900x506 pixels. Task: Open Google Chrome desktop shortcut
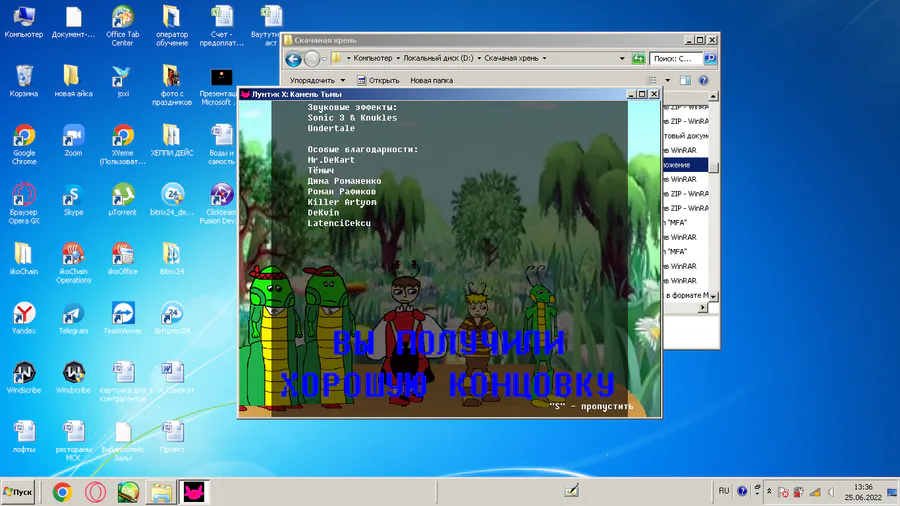coord(24,143)
